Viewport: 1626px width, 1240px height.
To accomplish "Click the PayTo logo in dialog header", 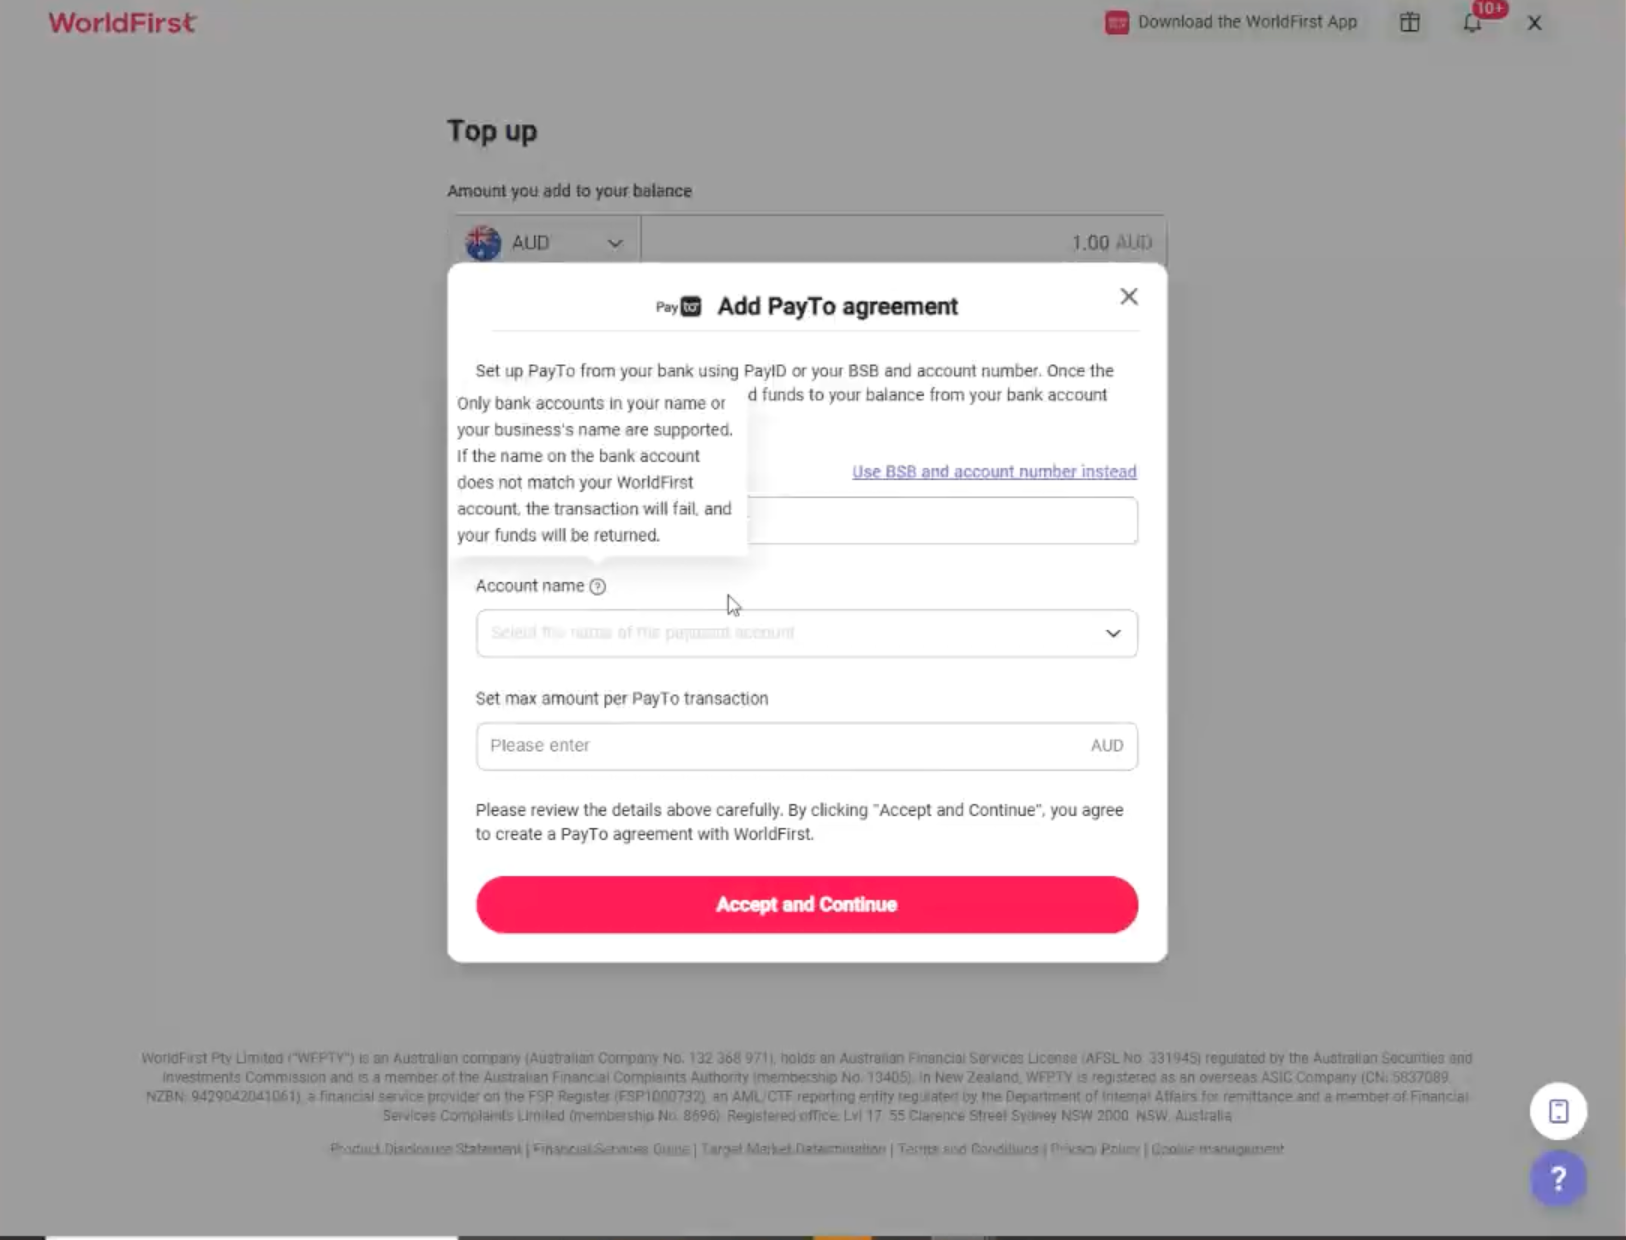I will coord(678,306).
